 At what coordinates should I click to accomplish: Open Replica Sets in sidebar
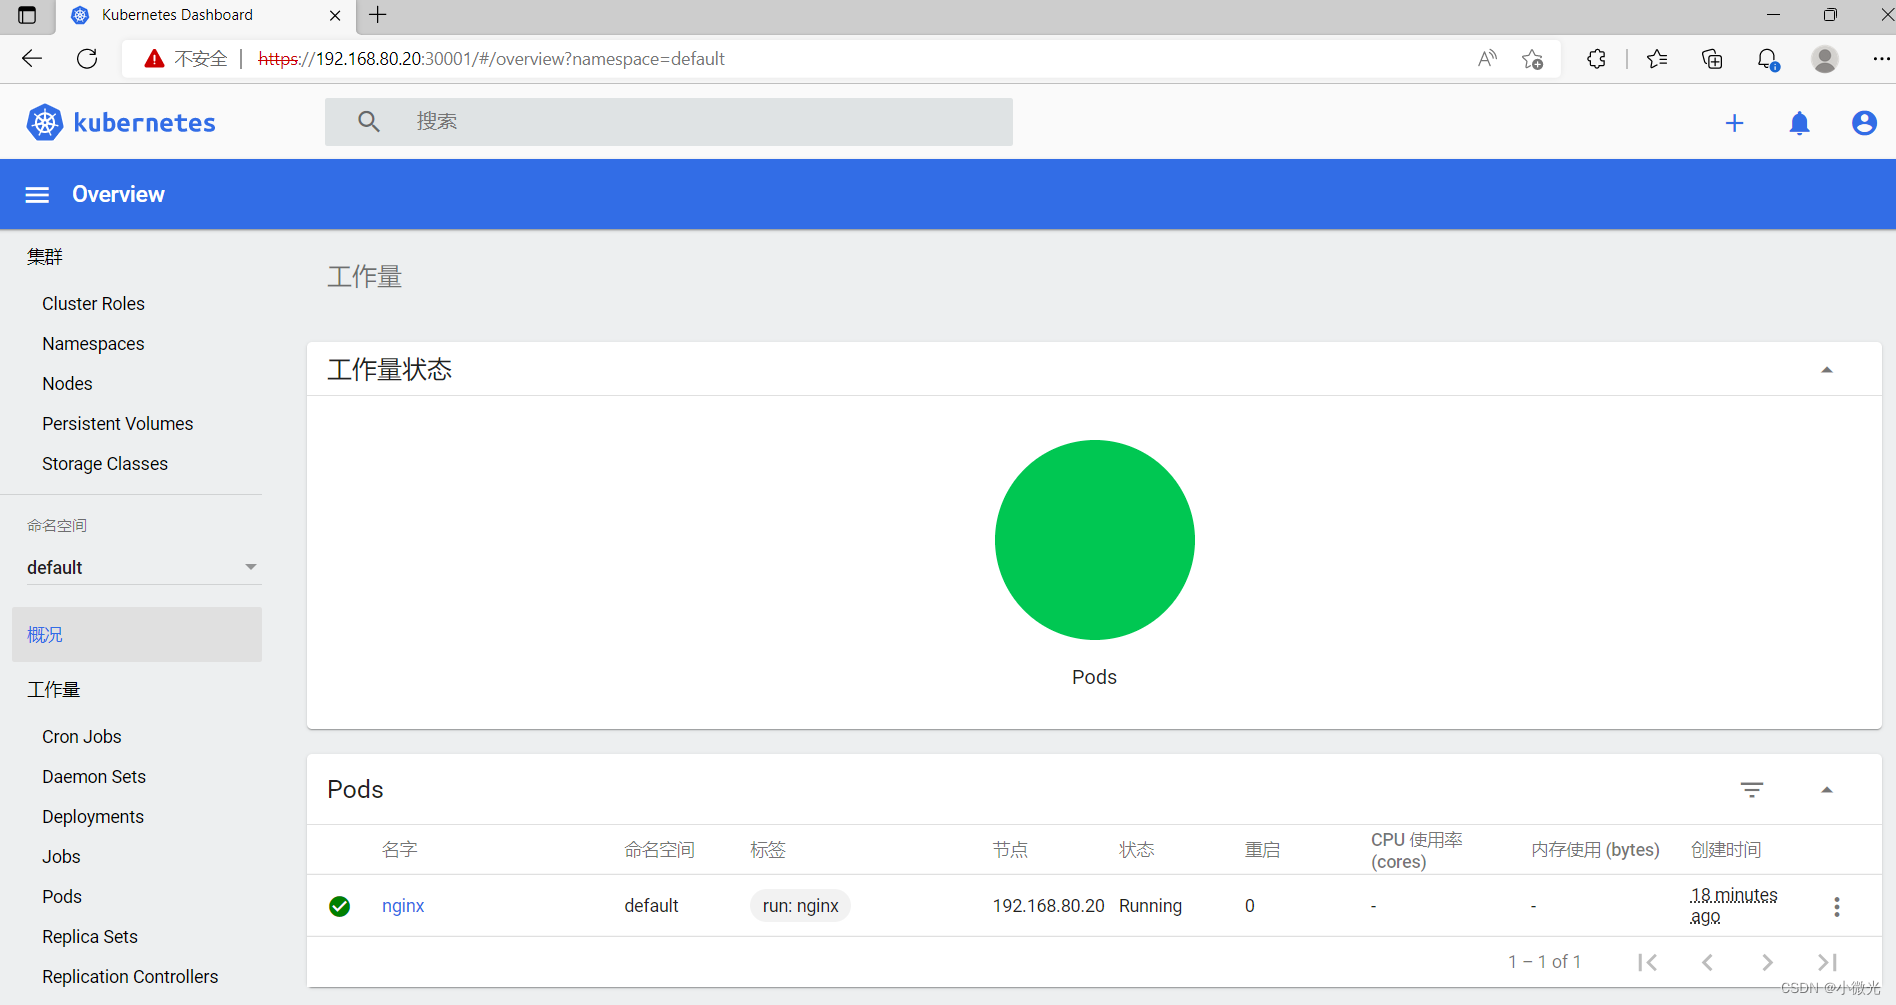pos(90,936)
